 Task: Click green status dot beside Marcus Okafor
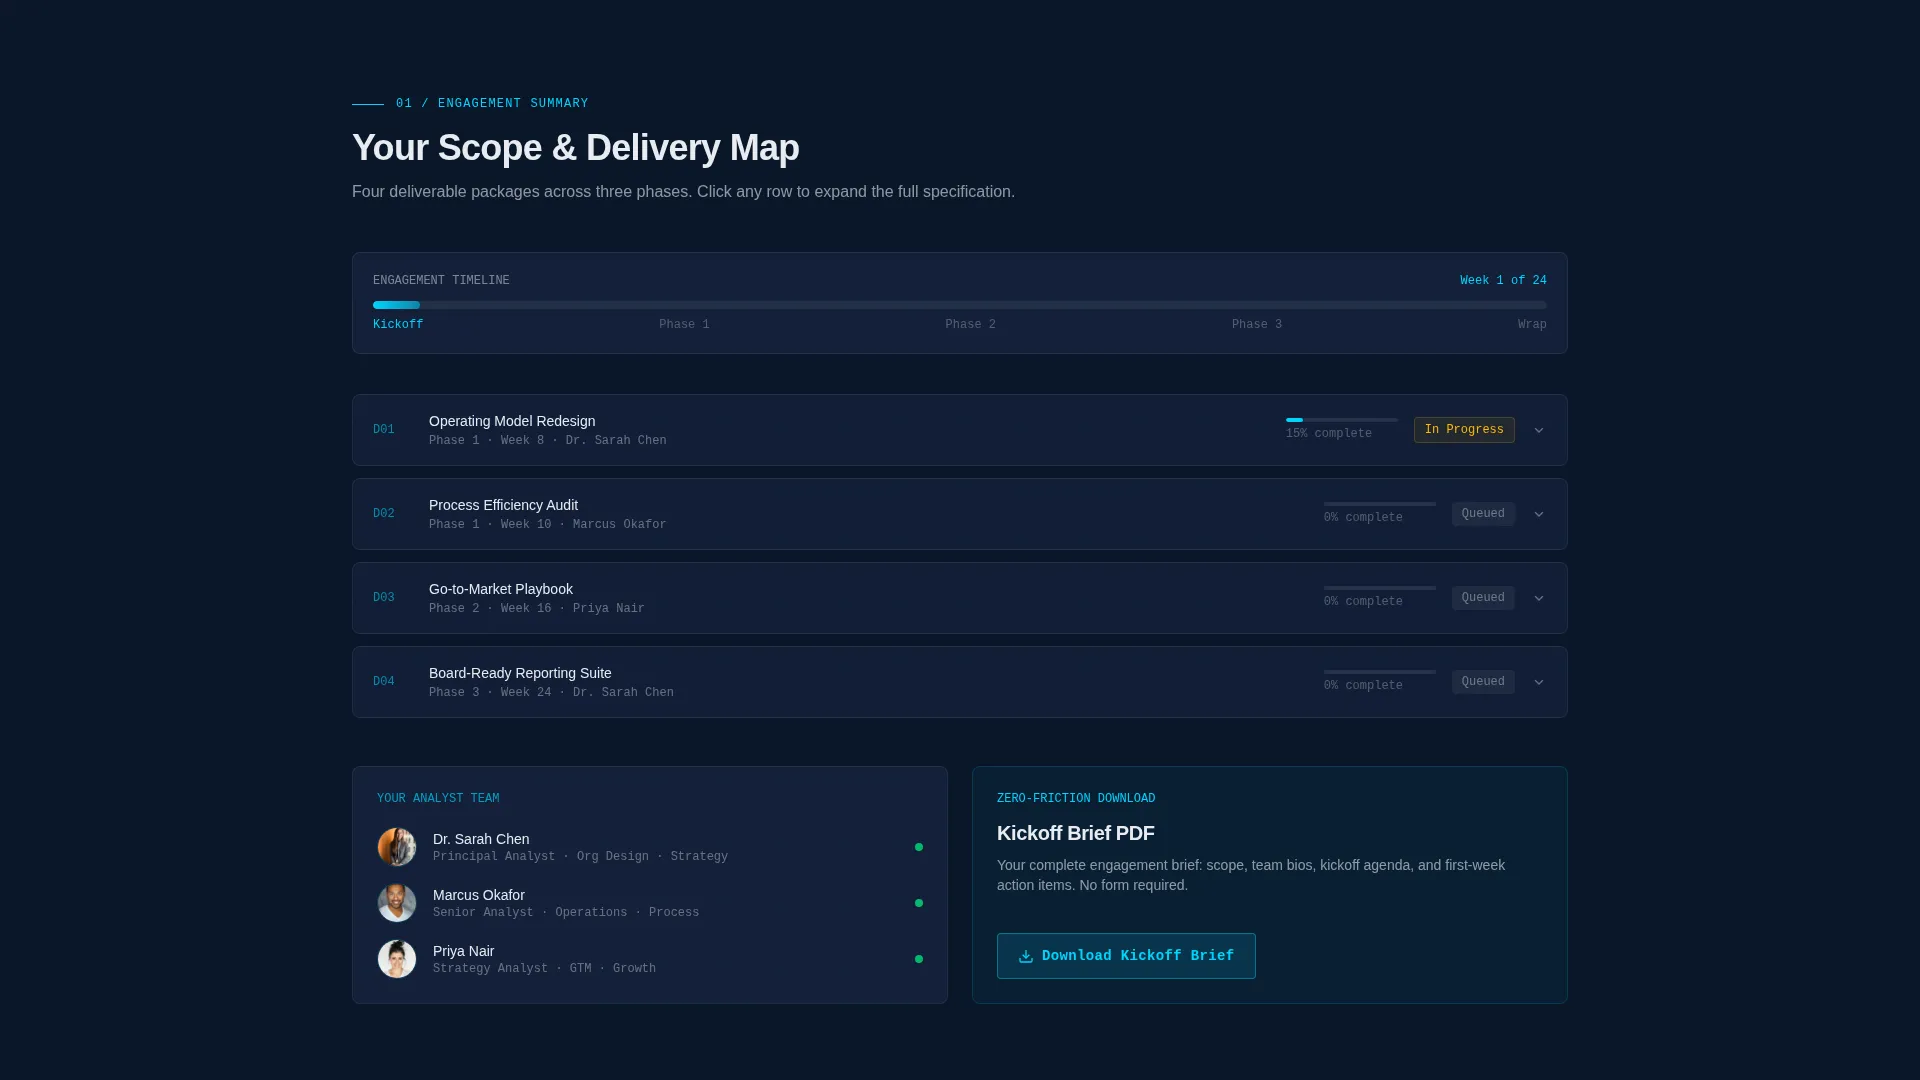tap(919, 903)
